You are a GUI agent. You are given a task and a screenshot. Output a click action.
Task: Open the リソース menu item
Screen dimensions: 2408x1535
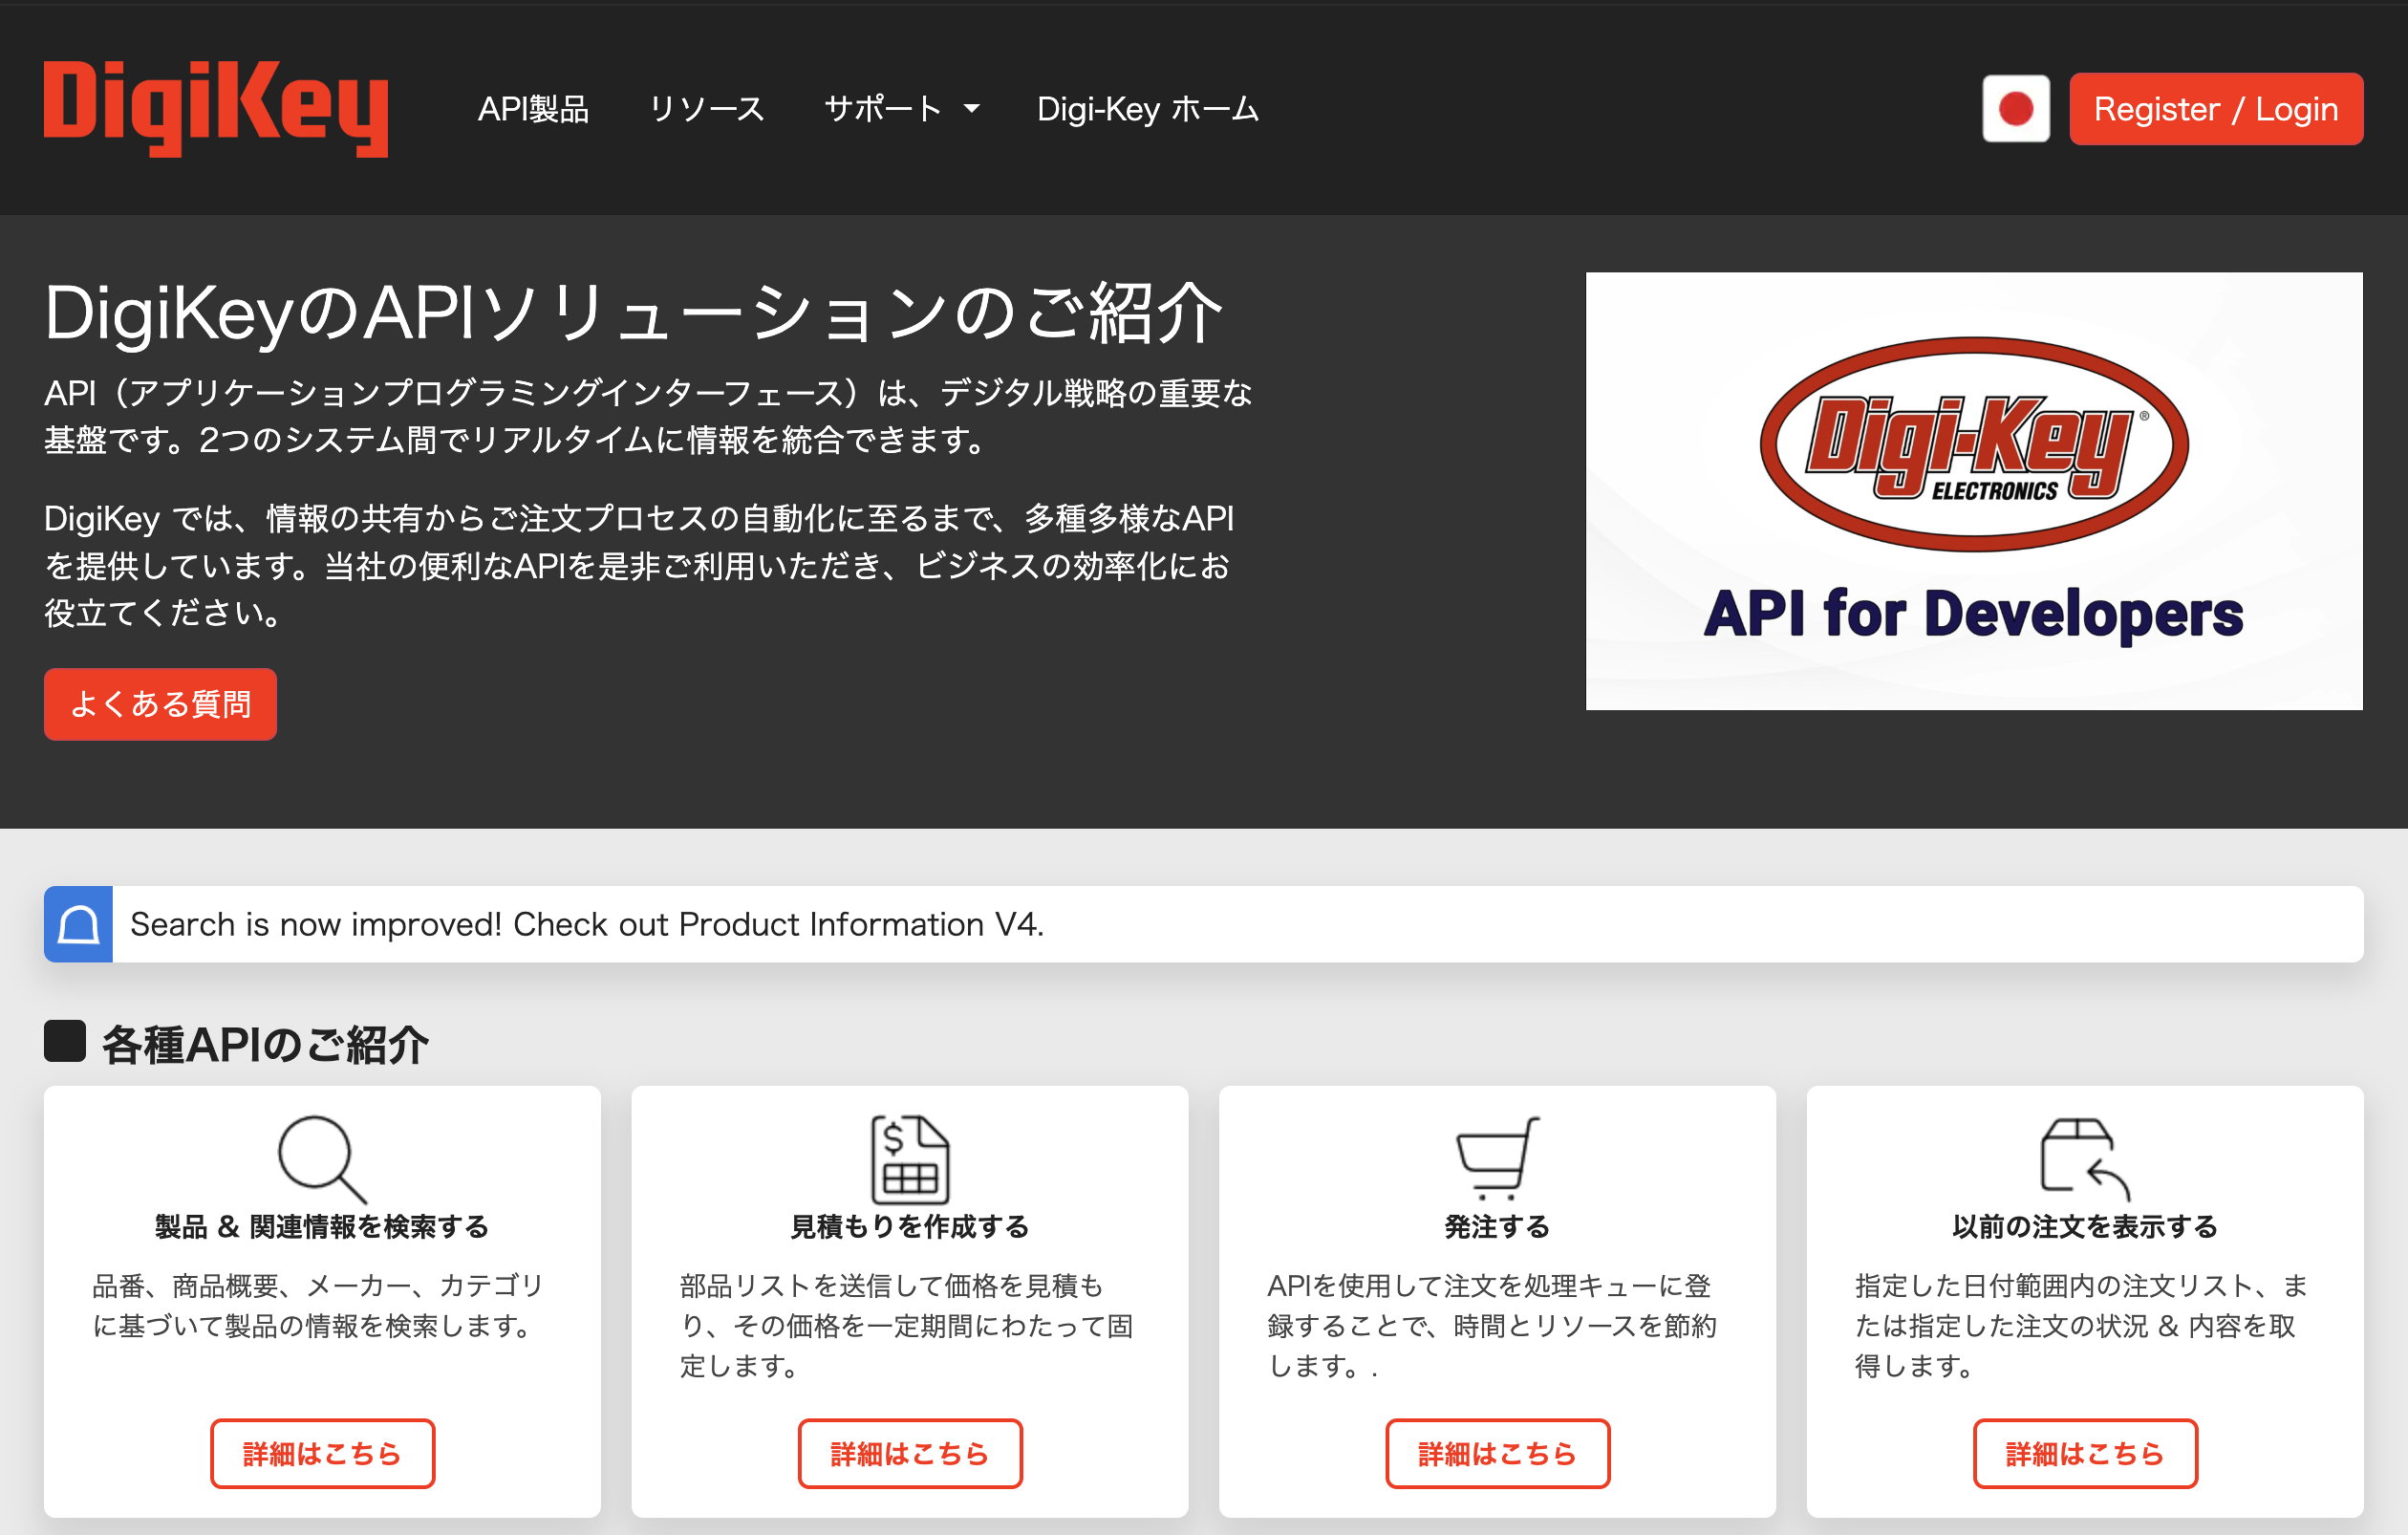(706, 108)
